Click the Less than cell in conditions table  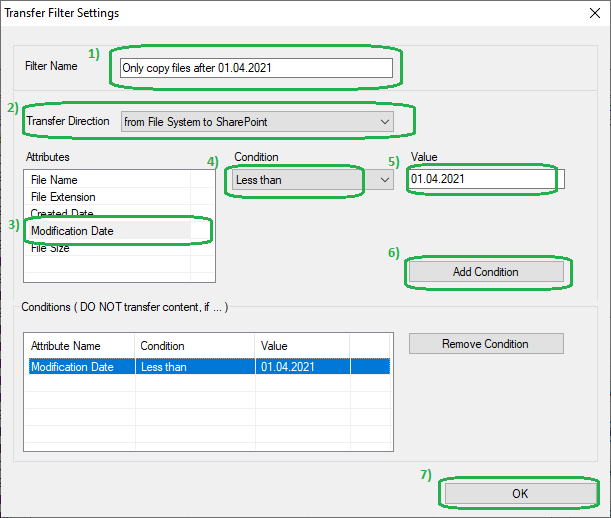pos(195,367)
